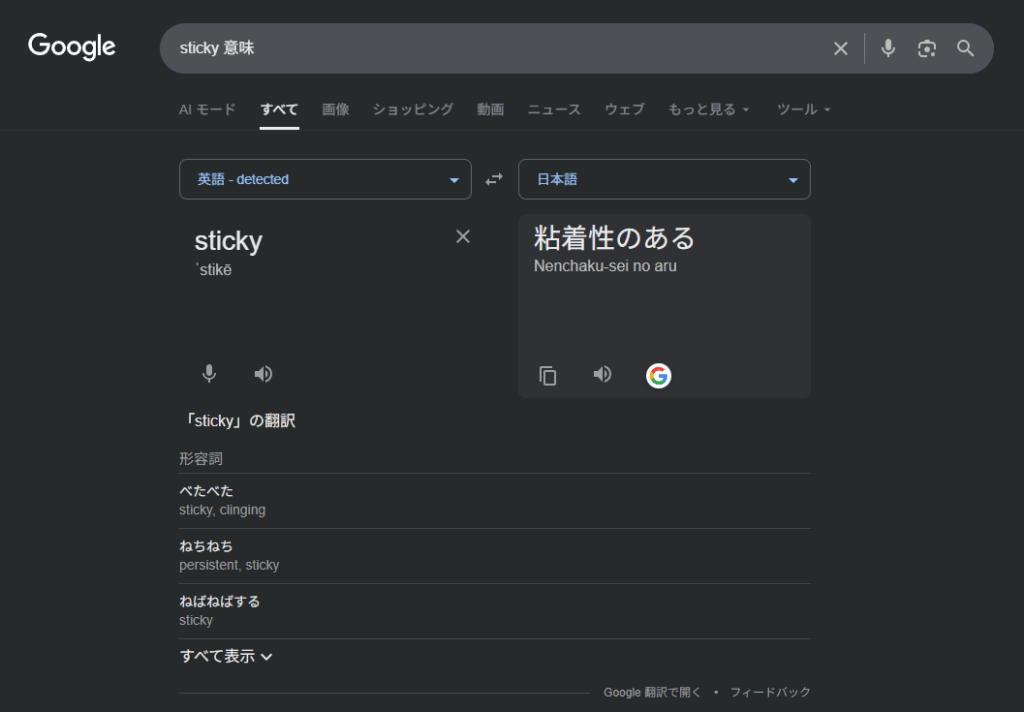Speak input using translate microphone
The image size is (1024, 712).
click(x=209, y=374)
